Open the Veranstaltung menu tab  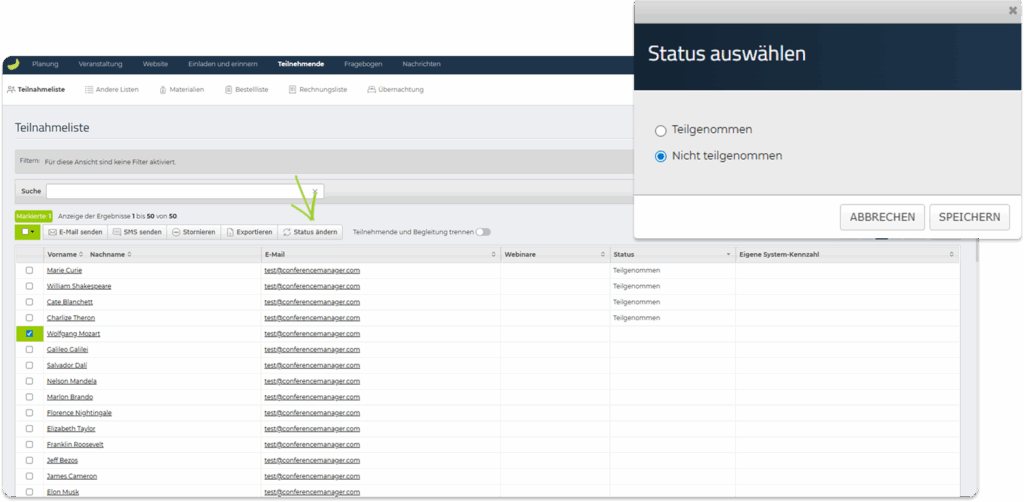click(x=100, y=64)
